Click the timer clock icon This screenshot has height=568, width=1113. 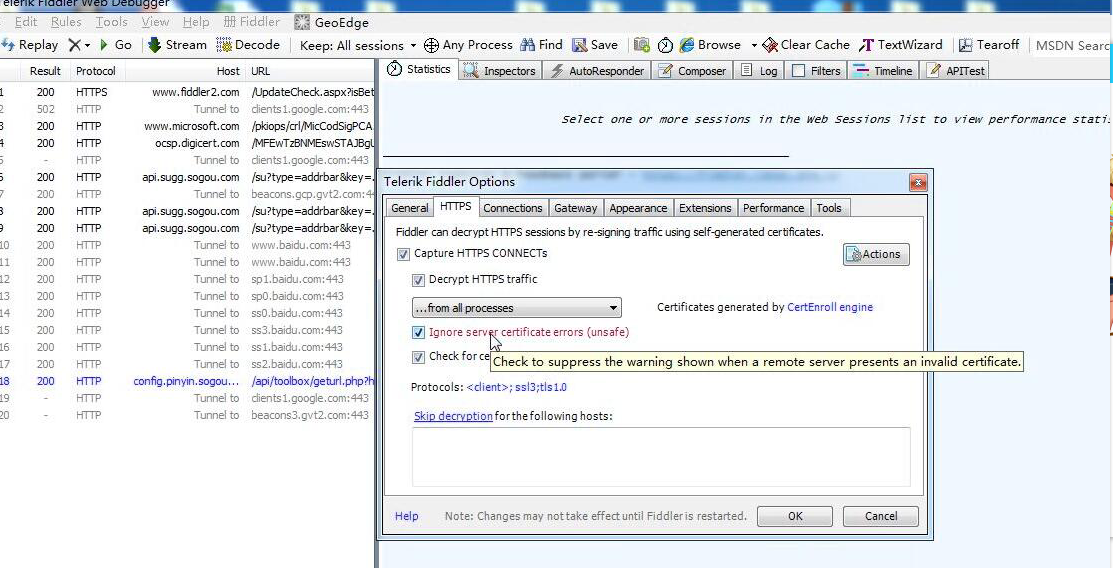pyautogui.click(x=665, y=45)
